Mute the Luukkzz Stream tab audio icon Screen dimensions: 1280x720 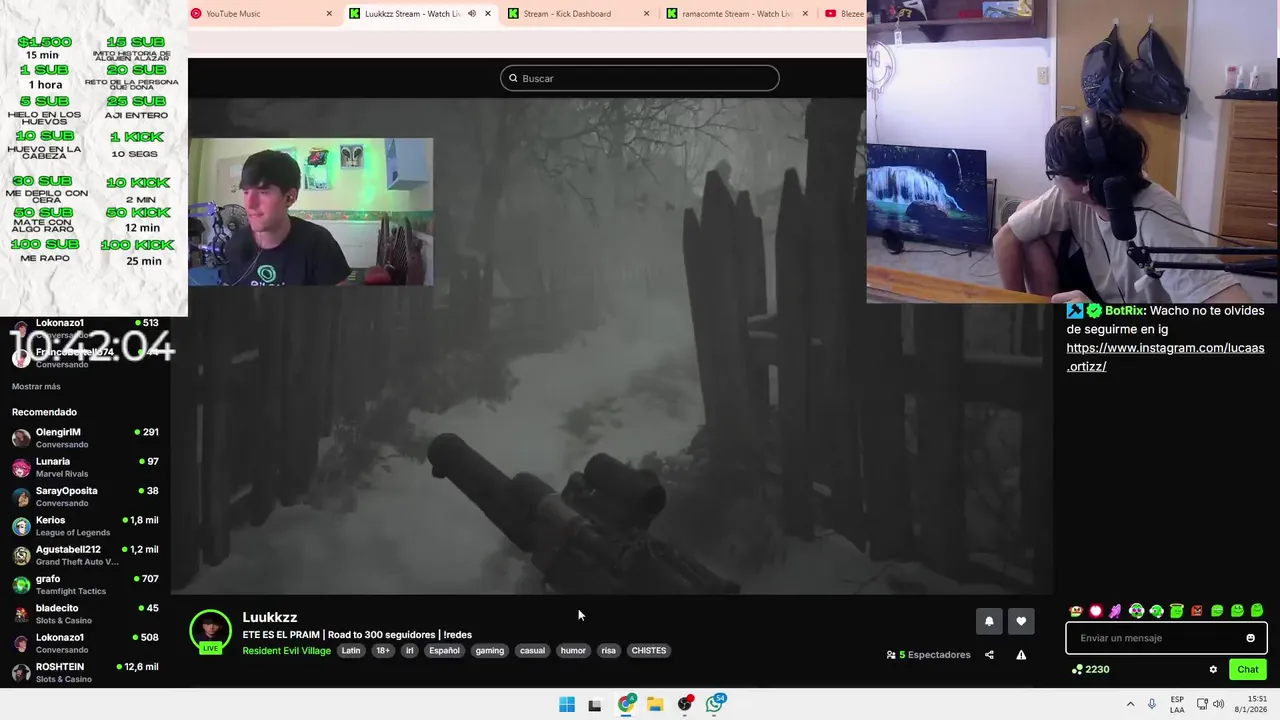[x=472, y=14]
